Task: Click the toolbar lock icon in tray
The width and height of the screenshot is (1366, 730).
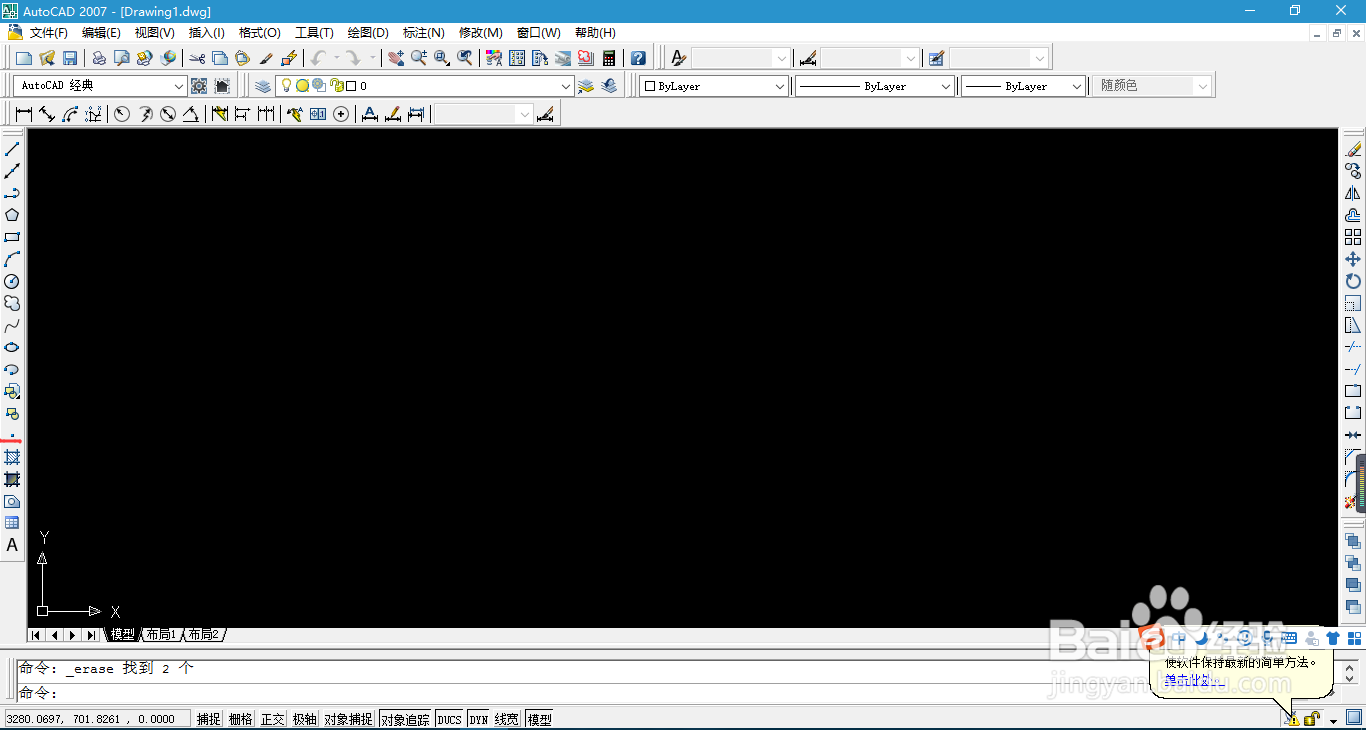Action: (1311, 719)
